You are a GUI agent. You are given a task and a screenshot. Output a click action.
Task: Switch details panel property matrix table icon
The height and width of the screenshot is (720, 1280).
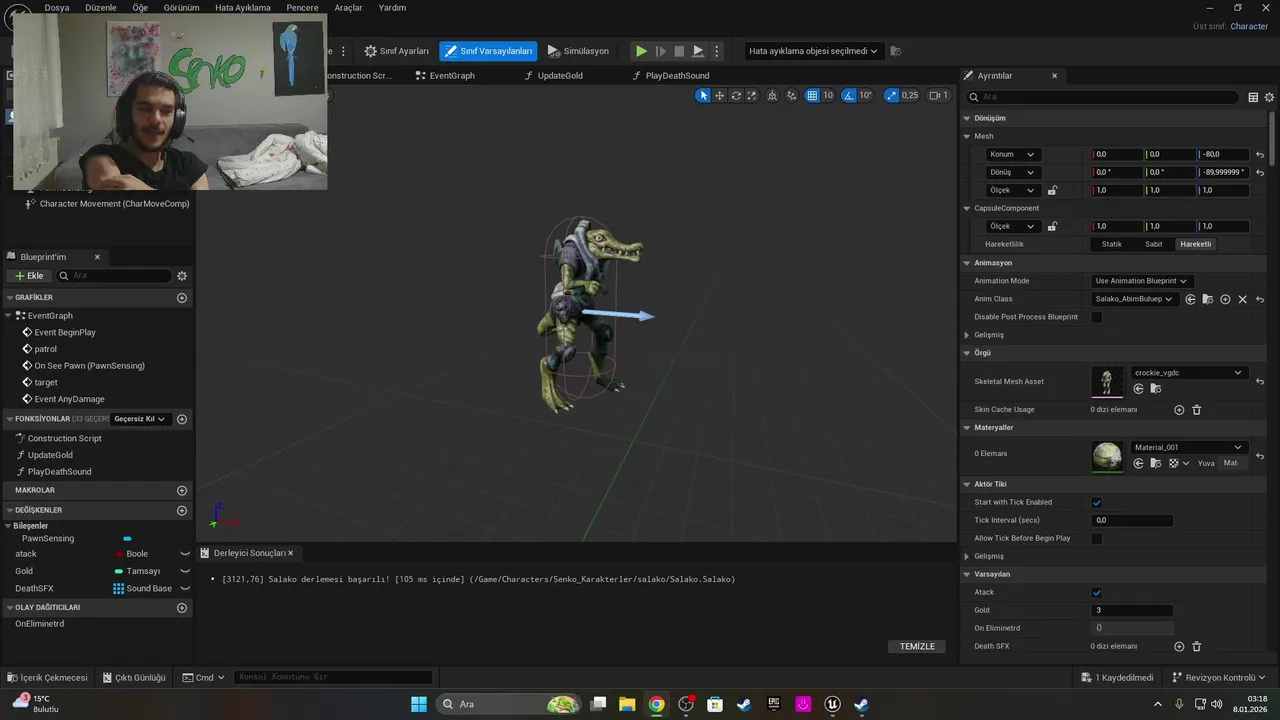tap(1253, 97)
